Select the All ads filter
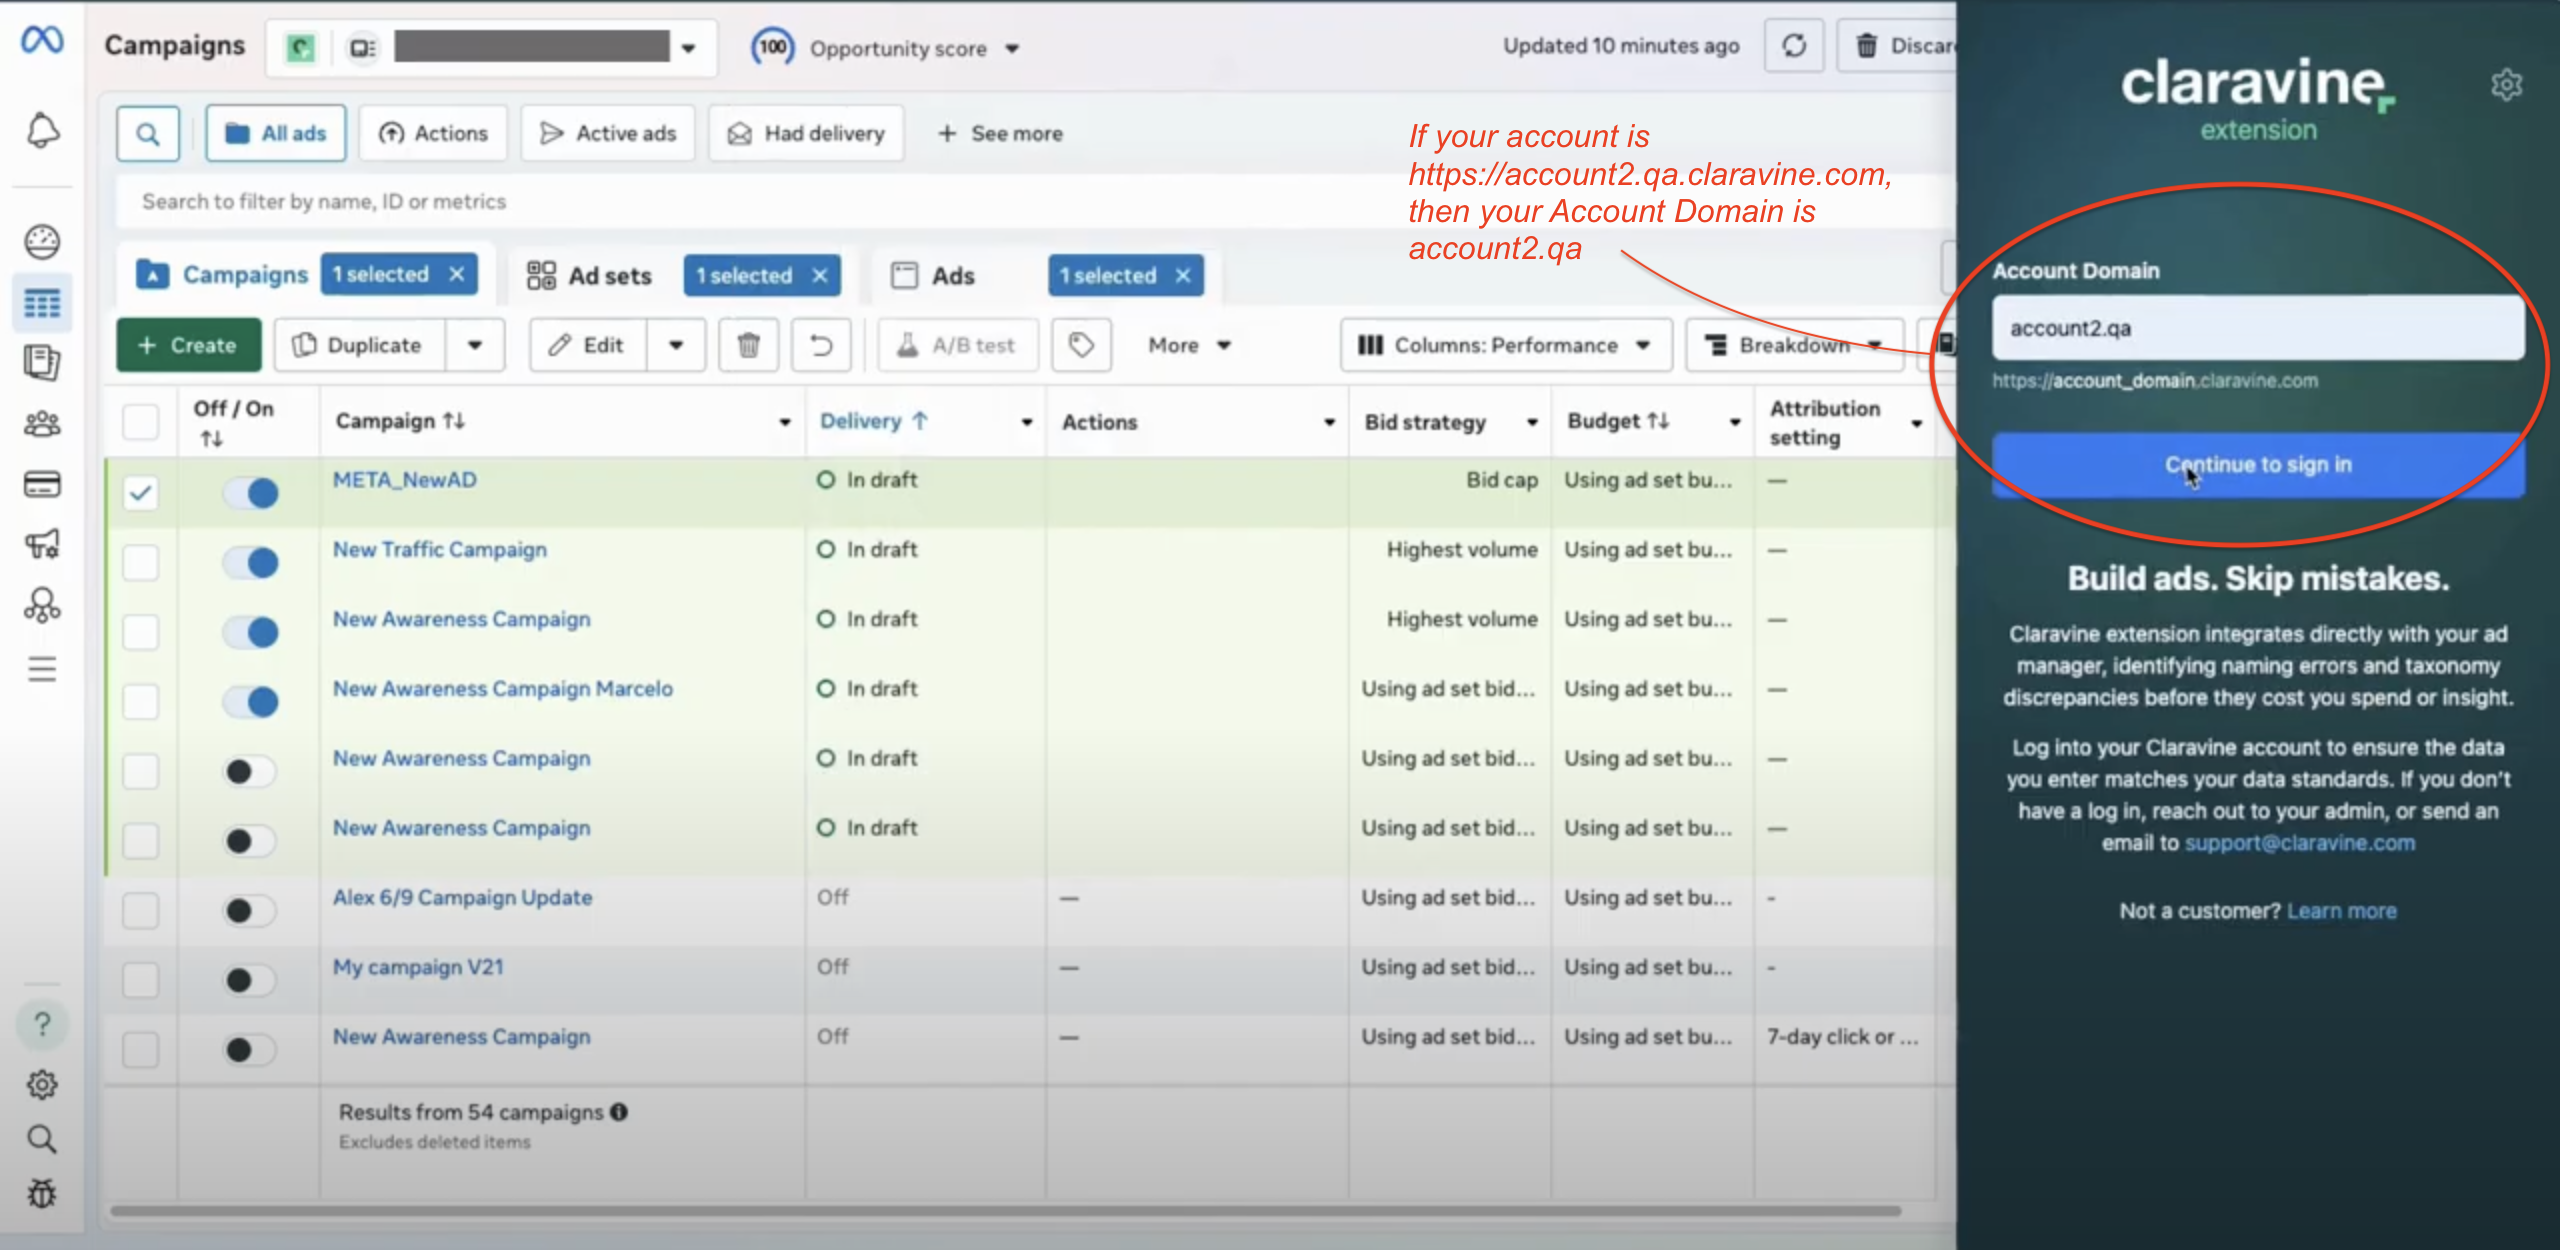Image resolution: width=2560 pixels, height=1250 pixels. (x=276, y=134)
